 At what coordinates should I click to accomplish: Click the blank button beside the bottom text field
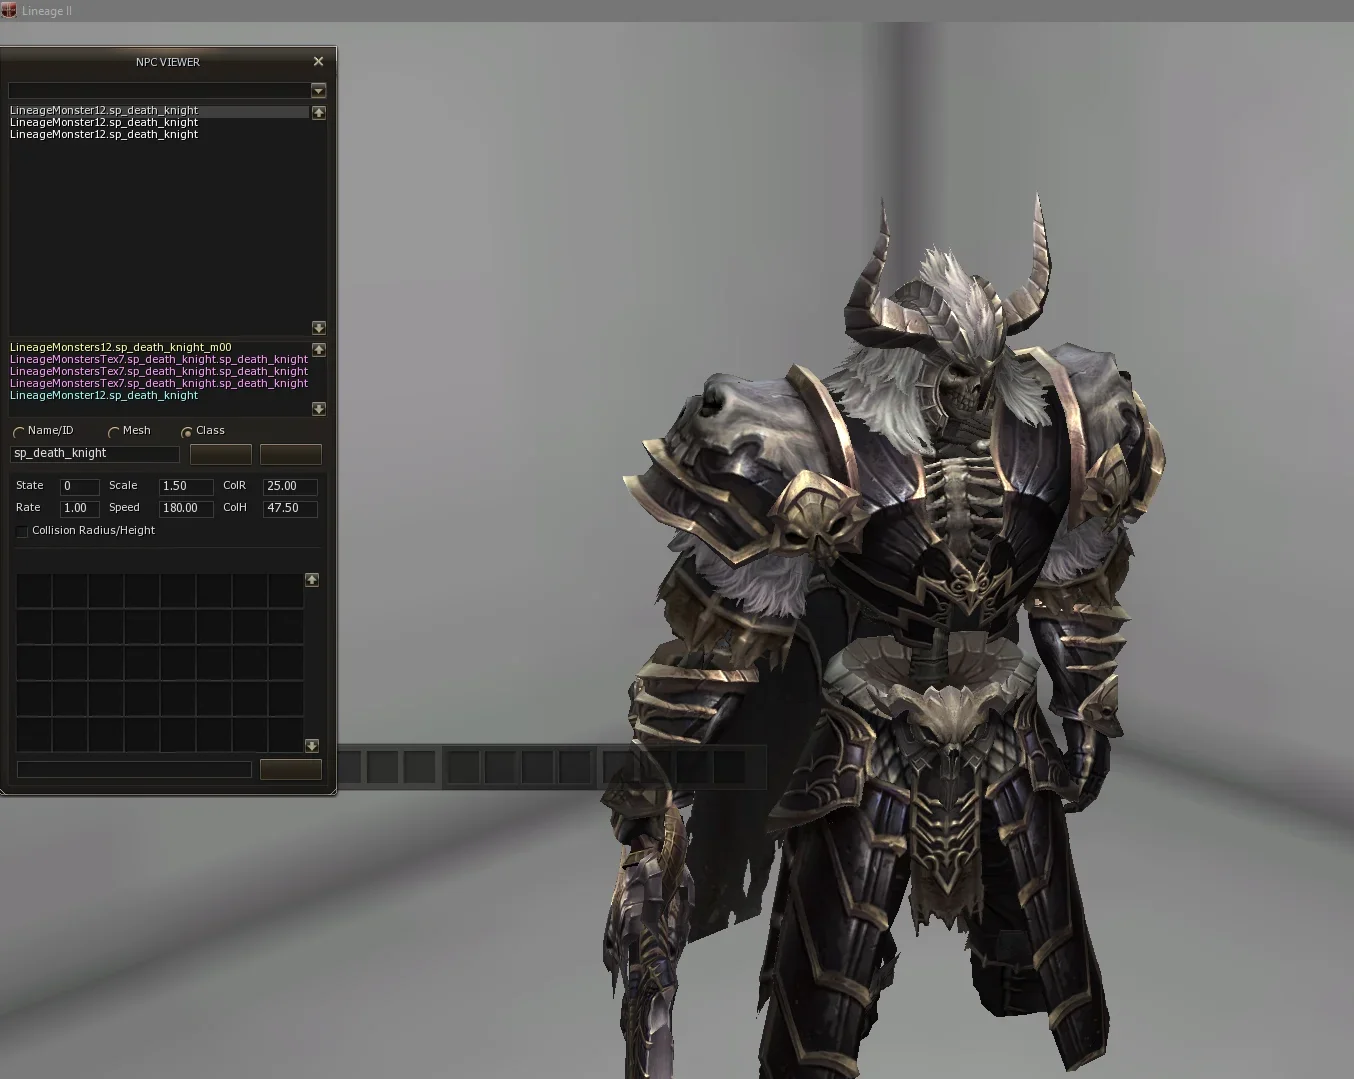coord(290,769)
